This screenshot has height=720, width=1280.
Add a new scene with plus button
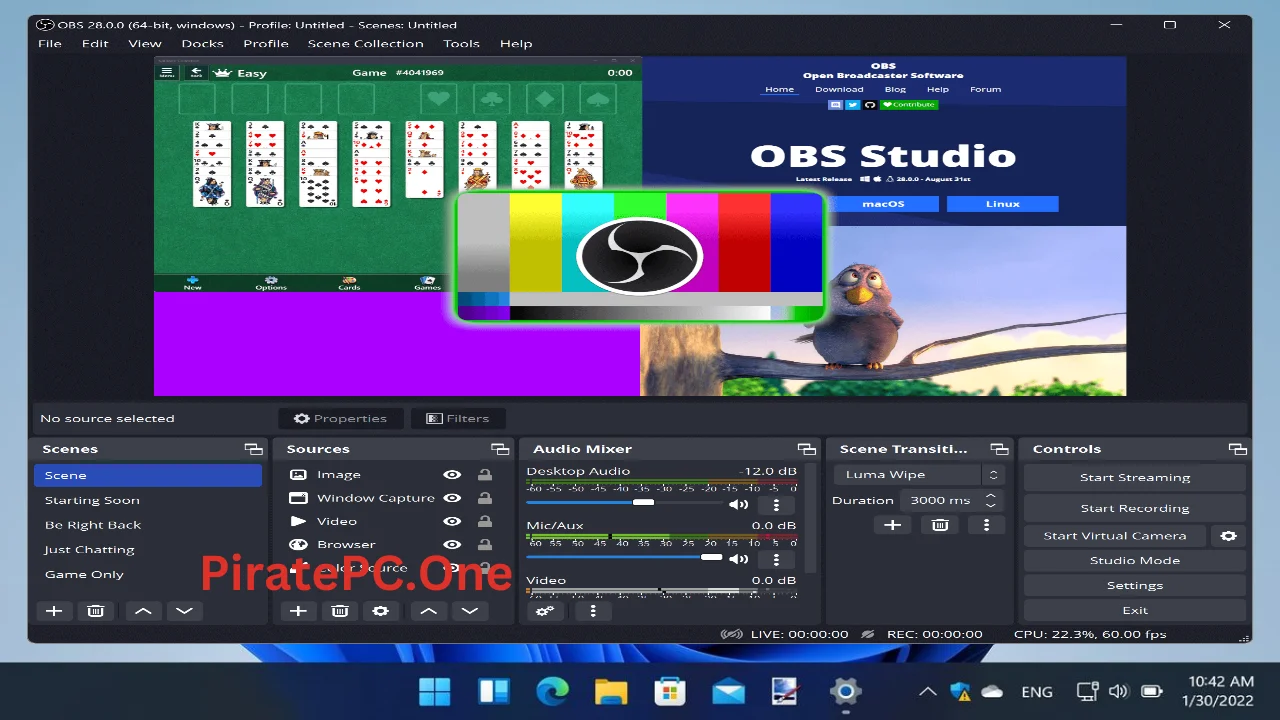coord(54,611)
